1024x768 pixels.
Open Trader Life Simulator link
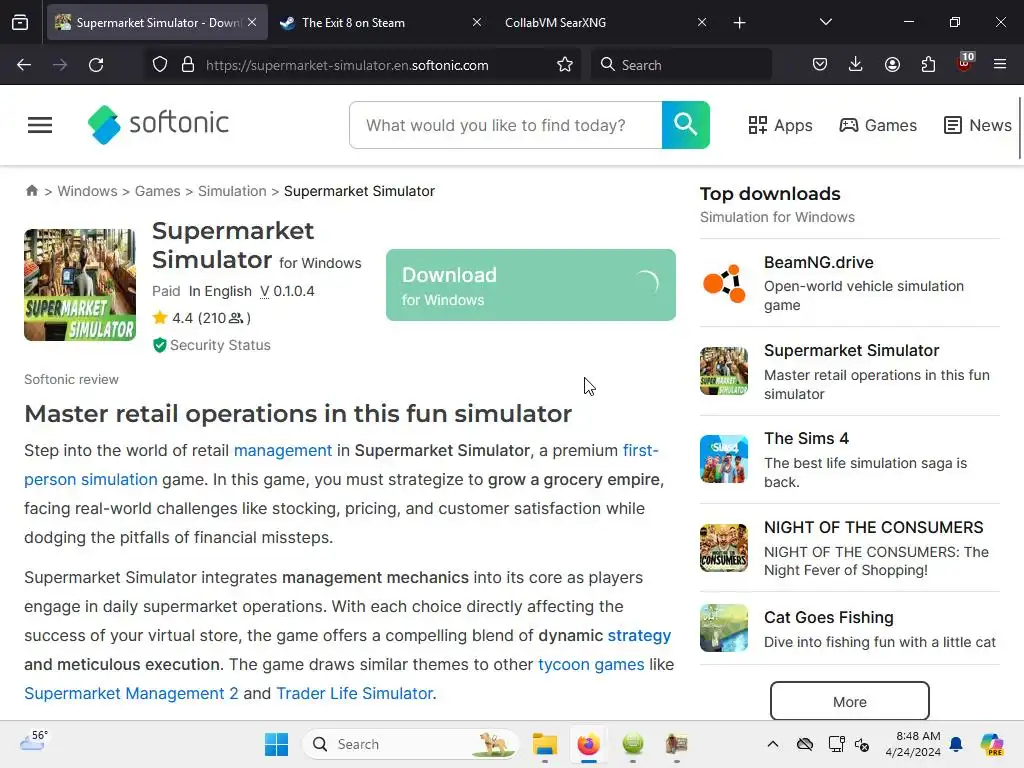click(x=355, y=693)
